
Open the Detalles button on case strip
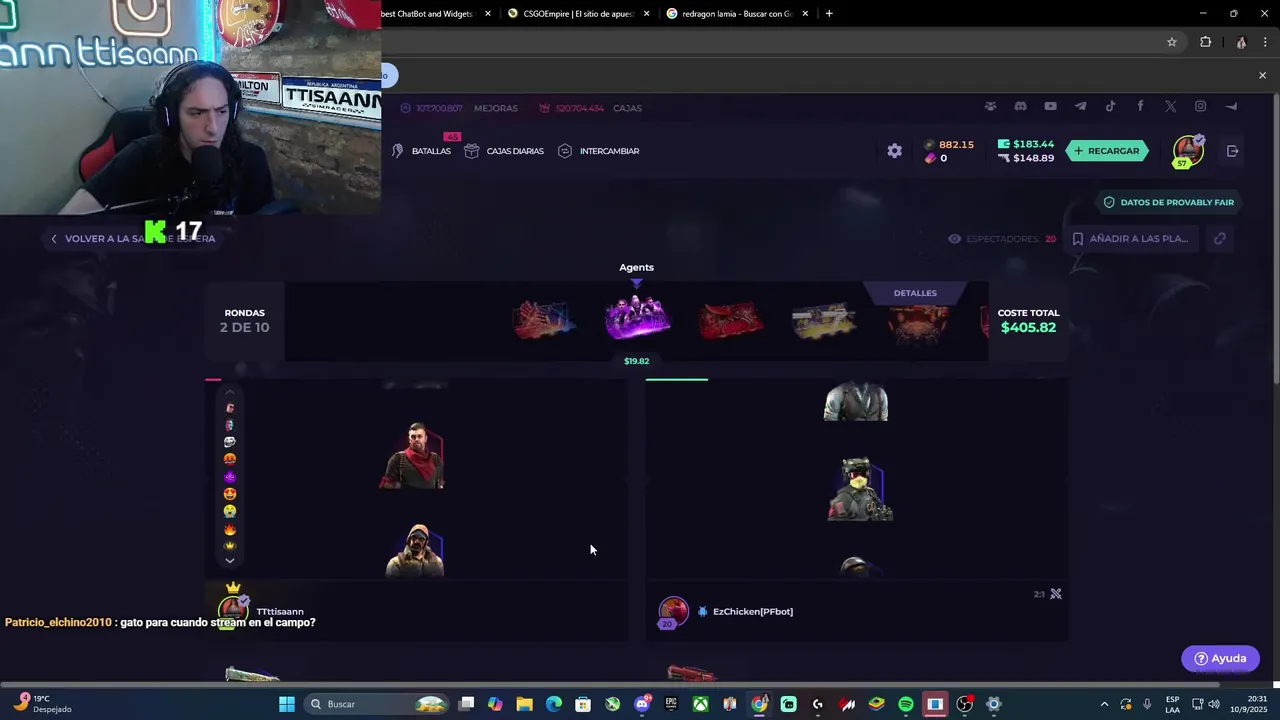click(x=915, y=293)
